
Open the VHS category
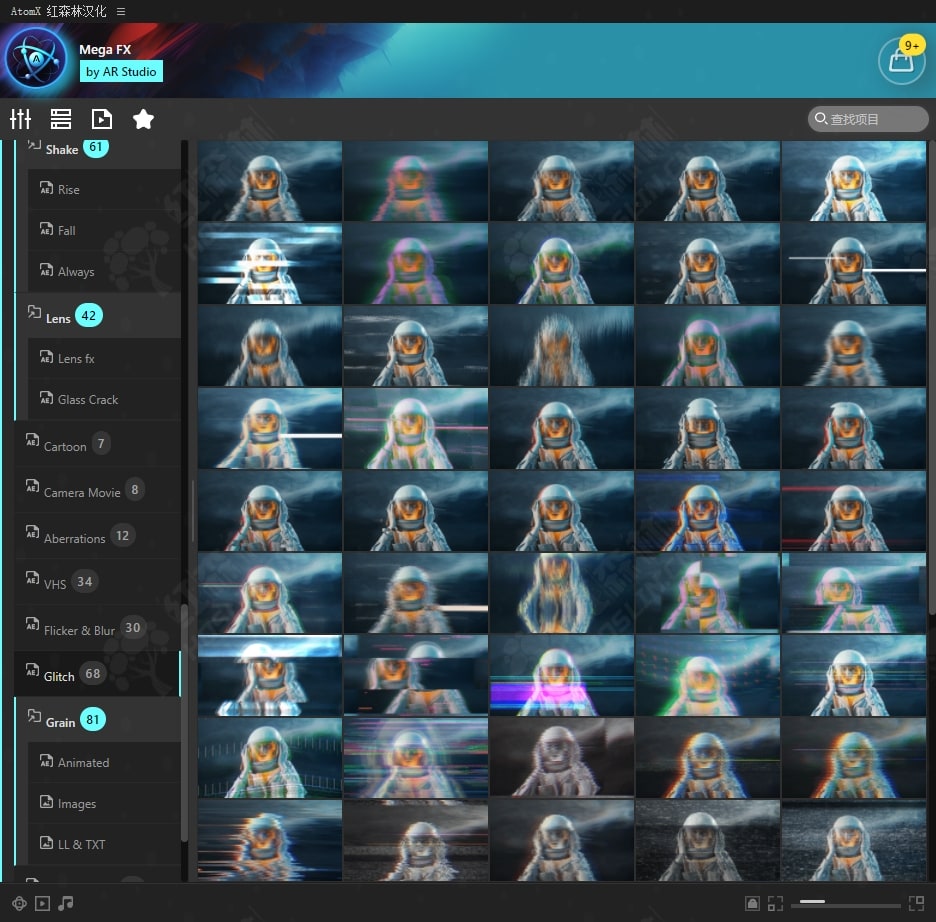tap(97, 581)
